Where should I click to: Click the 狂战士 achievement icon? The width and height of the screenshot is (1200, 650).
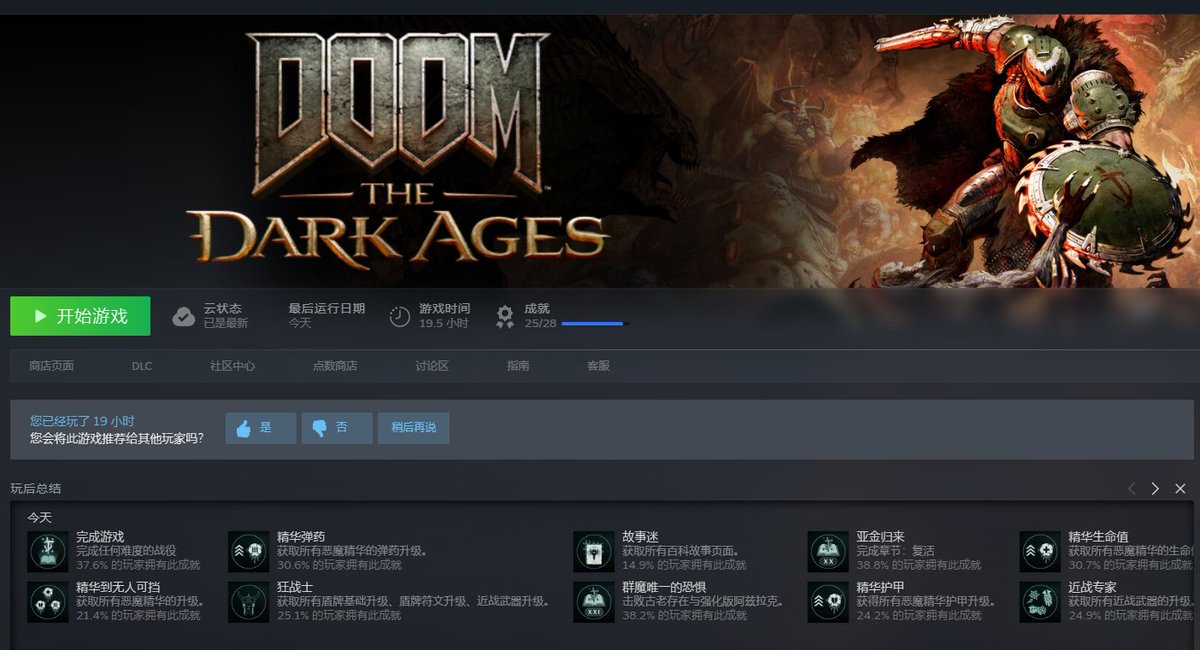[248, 601]
